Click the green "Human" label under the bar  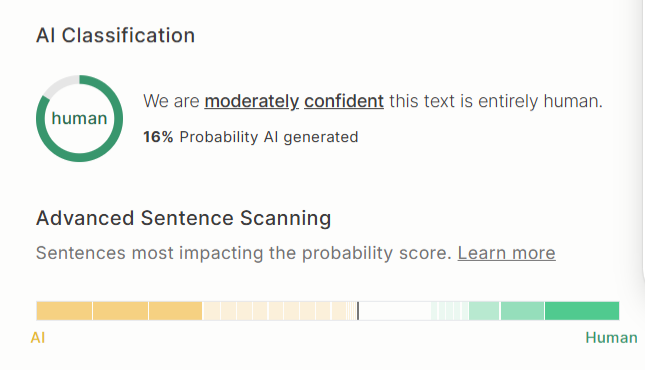[611, 338]
